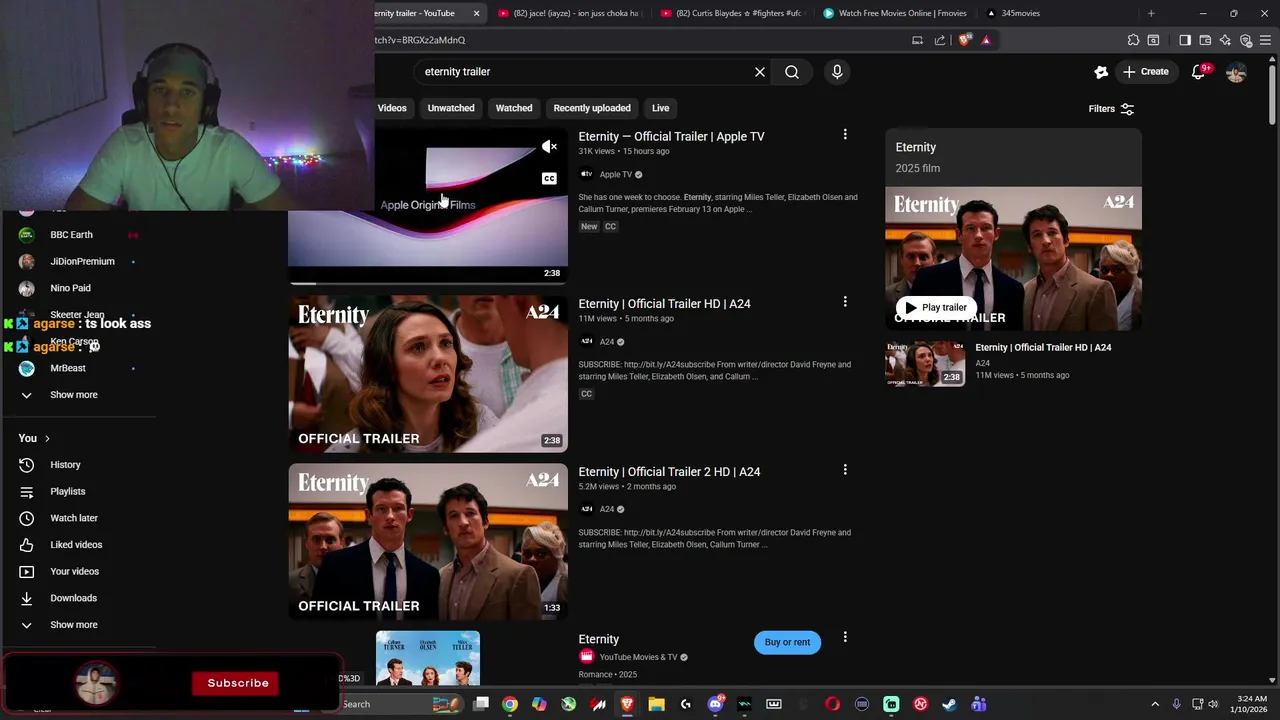
Task: Click the Brave Rewards triangle icon
Action: [x=986, y=40]
